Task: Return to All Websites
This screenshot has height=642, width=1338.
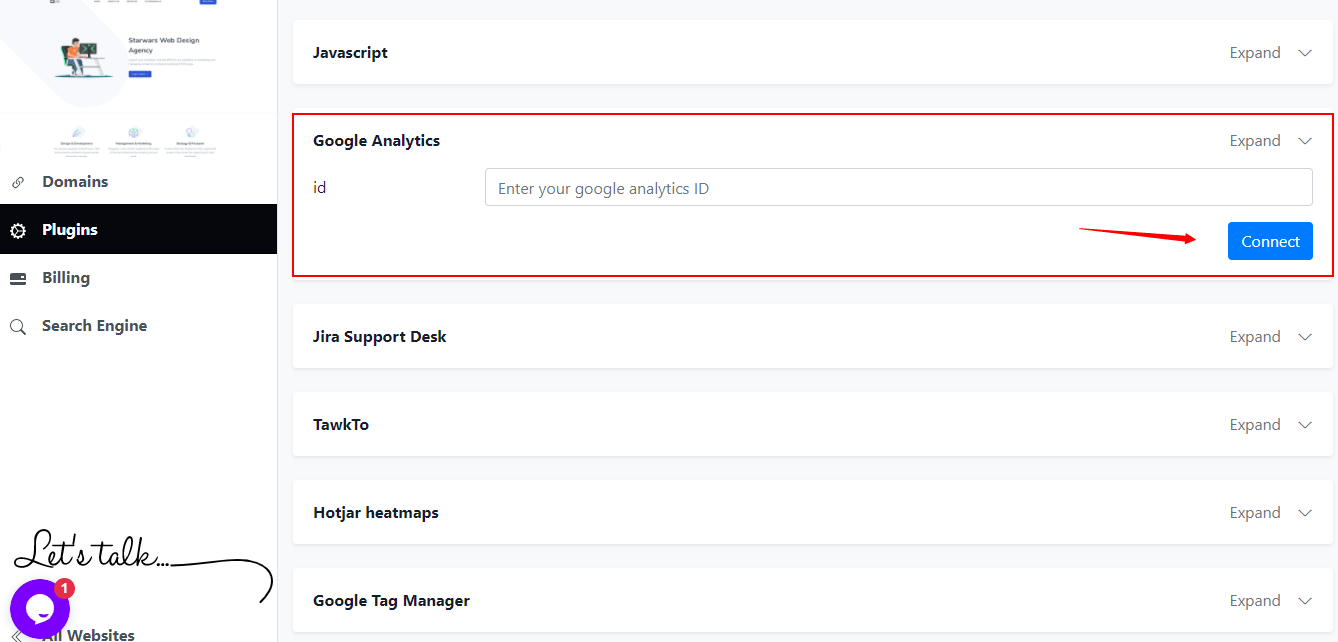Action: click(x=88, y=635)
